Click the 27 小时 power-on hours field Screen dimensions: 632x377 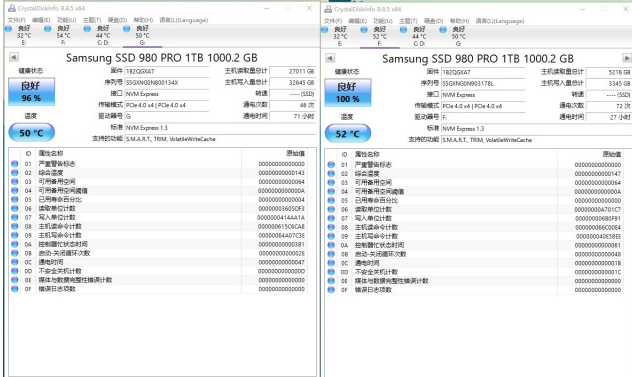click(609, 117)
